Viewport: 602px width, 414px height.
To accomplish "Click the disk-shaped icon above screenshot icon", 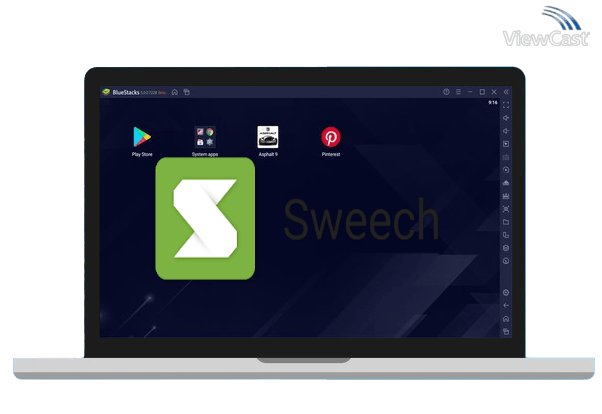I will 506,196.
